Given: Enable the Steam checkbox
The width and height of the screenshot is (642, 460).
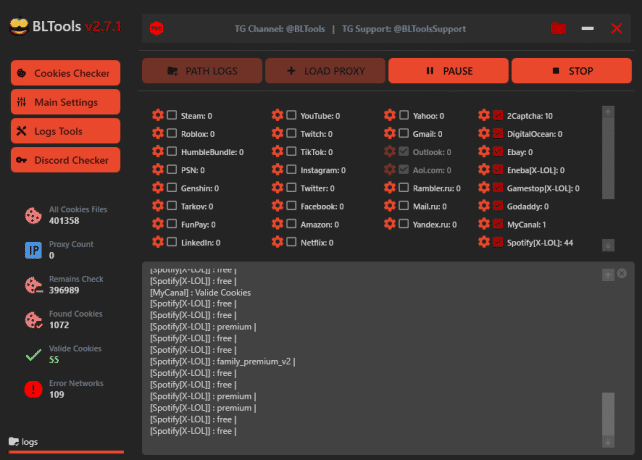Looking at the screenshot, I should click(172, 115).
